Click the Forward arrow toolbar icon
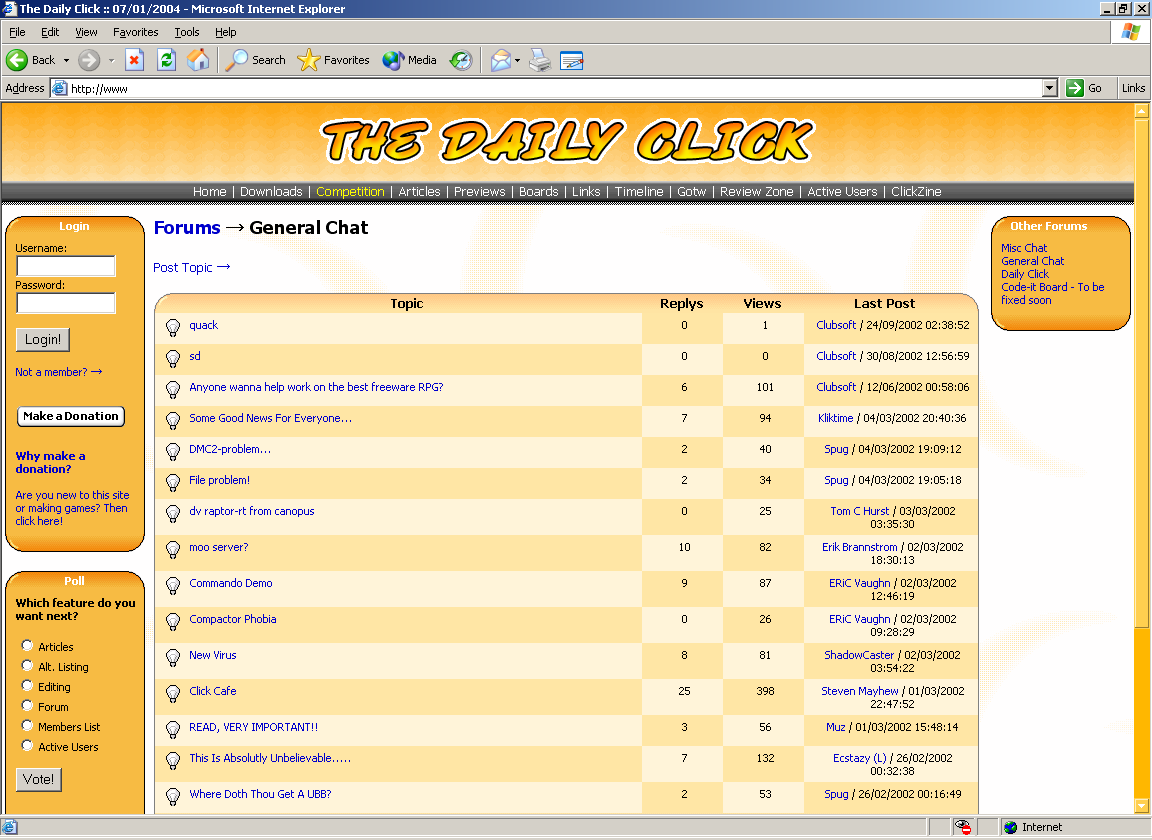 pyautogui.click(x=89, y=60)
